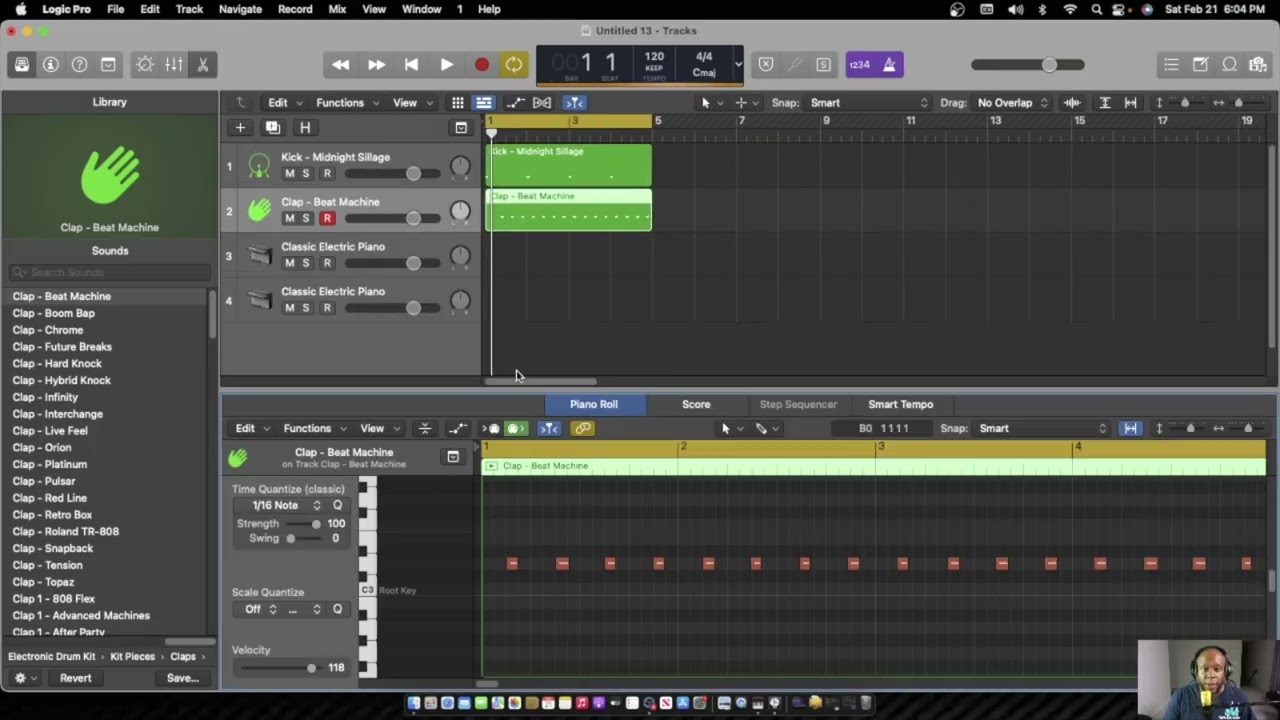The image size is (1280, 720).
Task: Toggle the Inspector button
Action: (x=51, y=65)
